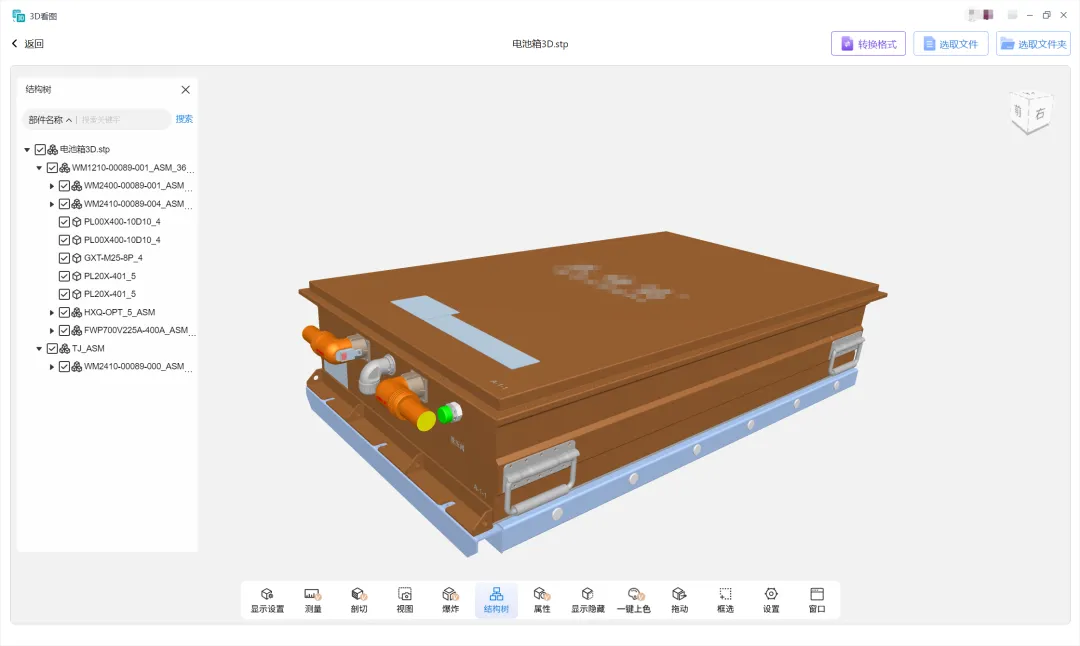This screenshot has width=1080, height=646.
Task: Trigger the 爆炸 explode view tool
Action: point(450,600)
